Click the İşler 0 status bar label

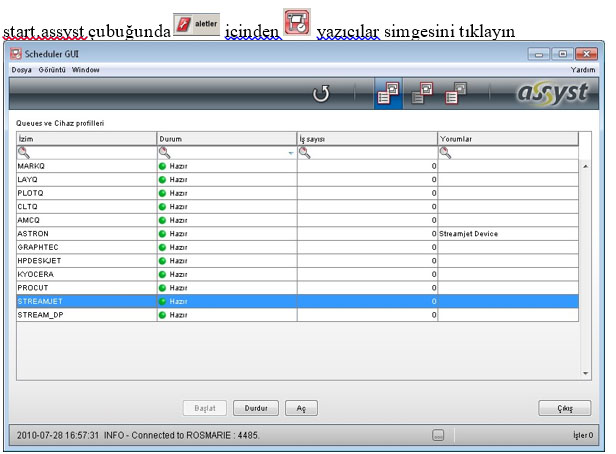583,435
